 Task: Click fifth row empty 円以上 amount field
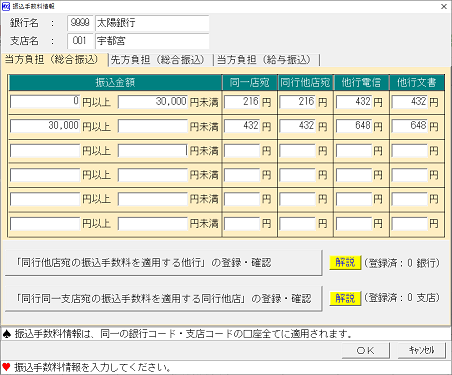point(45,199)
